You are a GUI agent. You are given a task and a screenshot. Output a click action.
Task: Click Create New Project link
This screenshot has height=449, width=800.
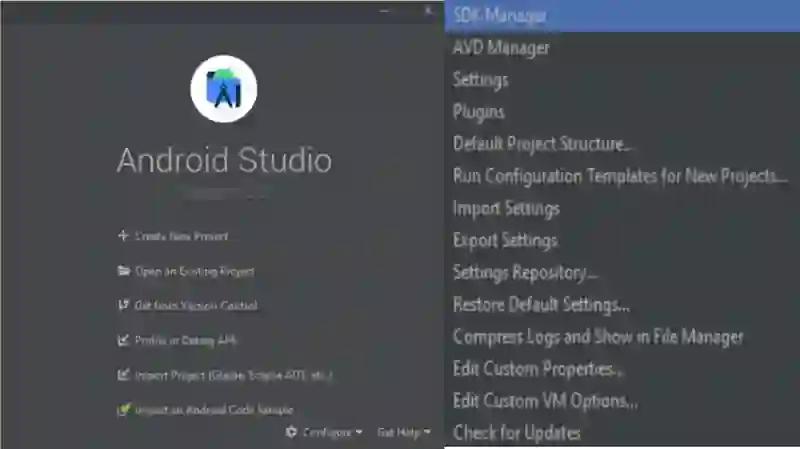pos(181,236)
